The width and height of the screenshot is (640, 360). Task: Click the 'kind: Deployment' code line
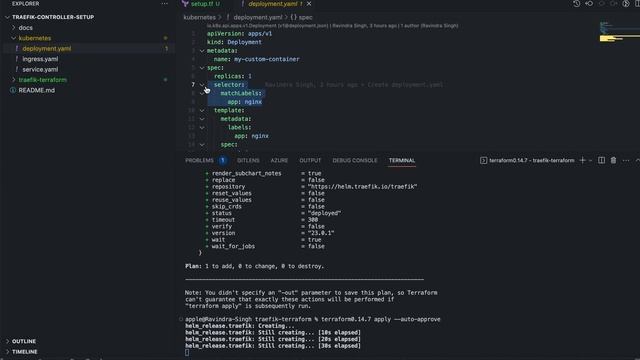pos(234,42)
